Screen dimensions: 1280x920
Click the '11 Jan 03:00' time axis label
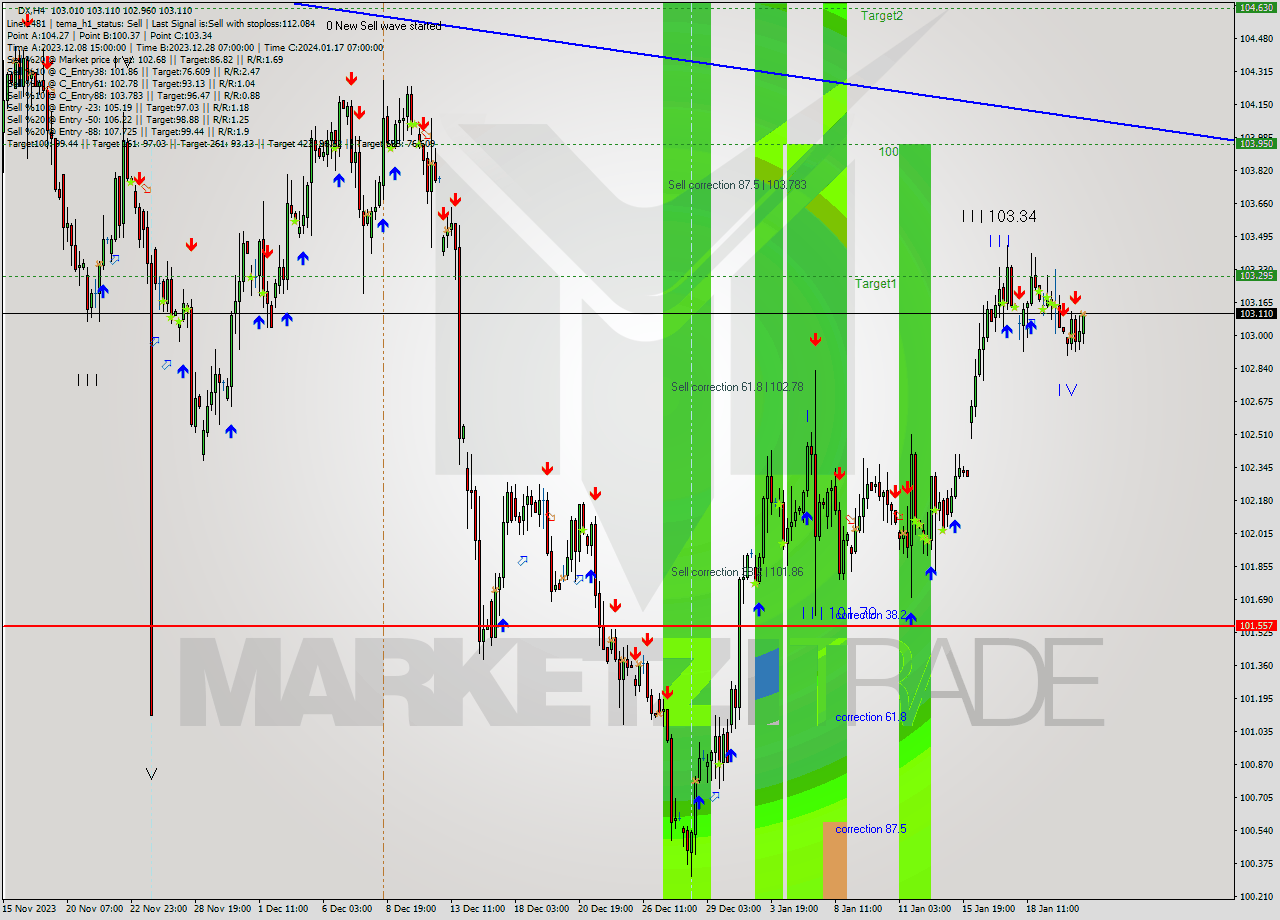[x=923, y=909]
